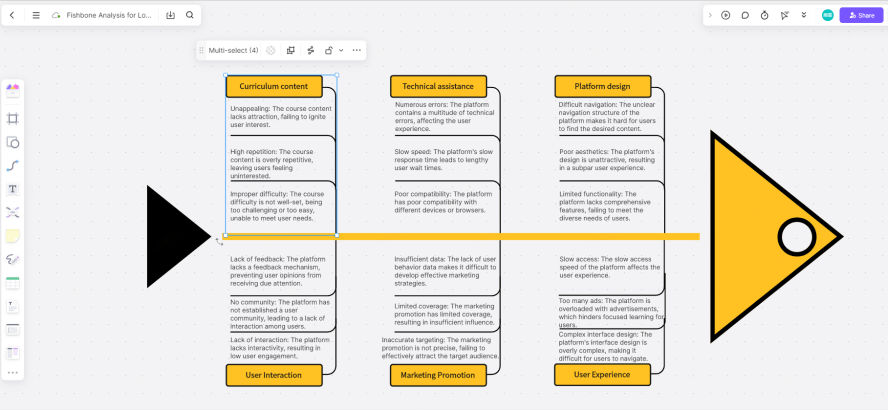Open the comments panel

745,15
